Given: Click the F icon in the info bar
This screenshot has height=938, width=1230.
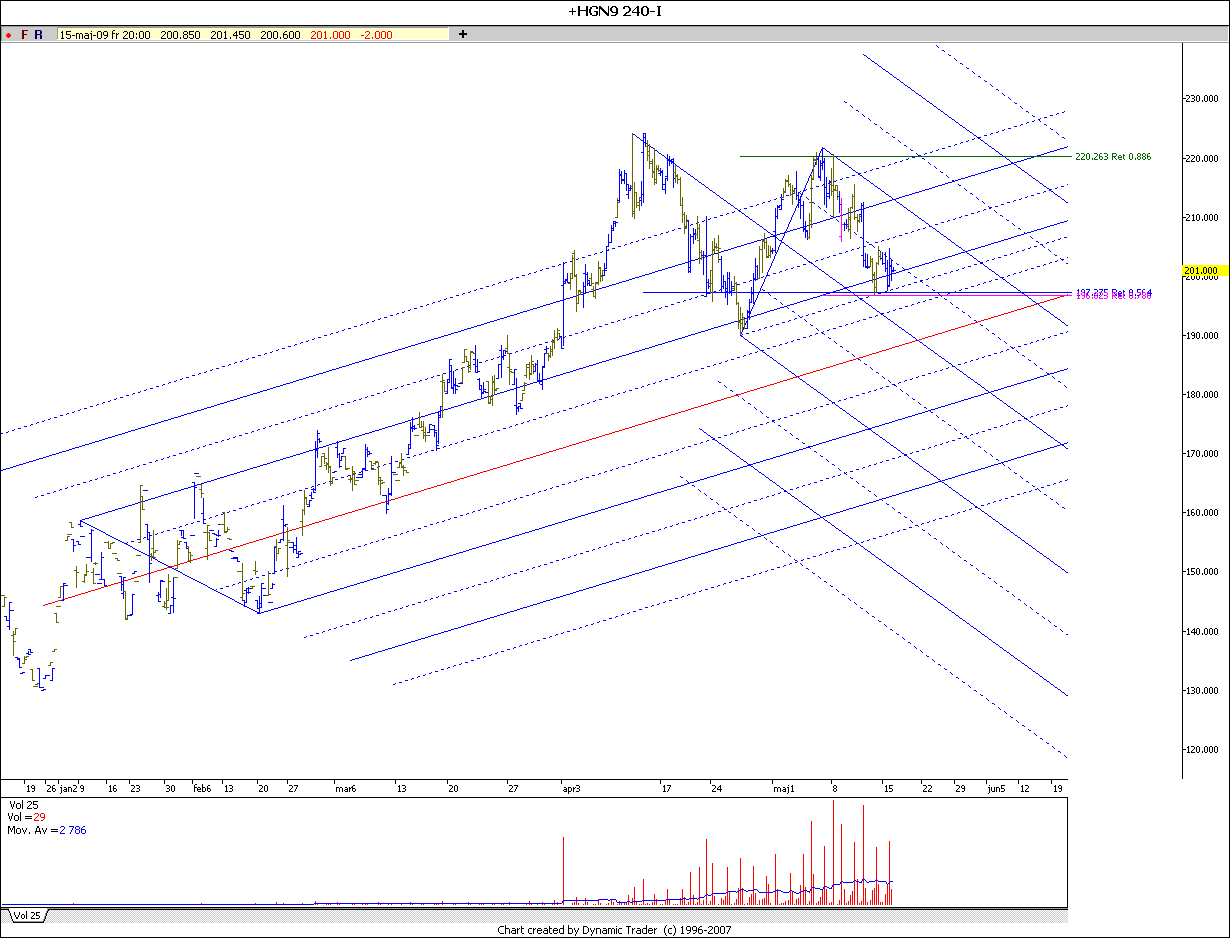Looking at the screenshot, I should (x=24, y=35).
